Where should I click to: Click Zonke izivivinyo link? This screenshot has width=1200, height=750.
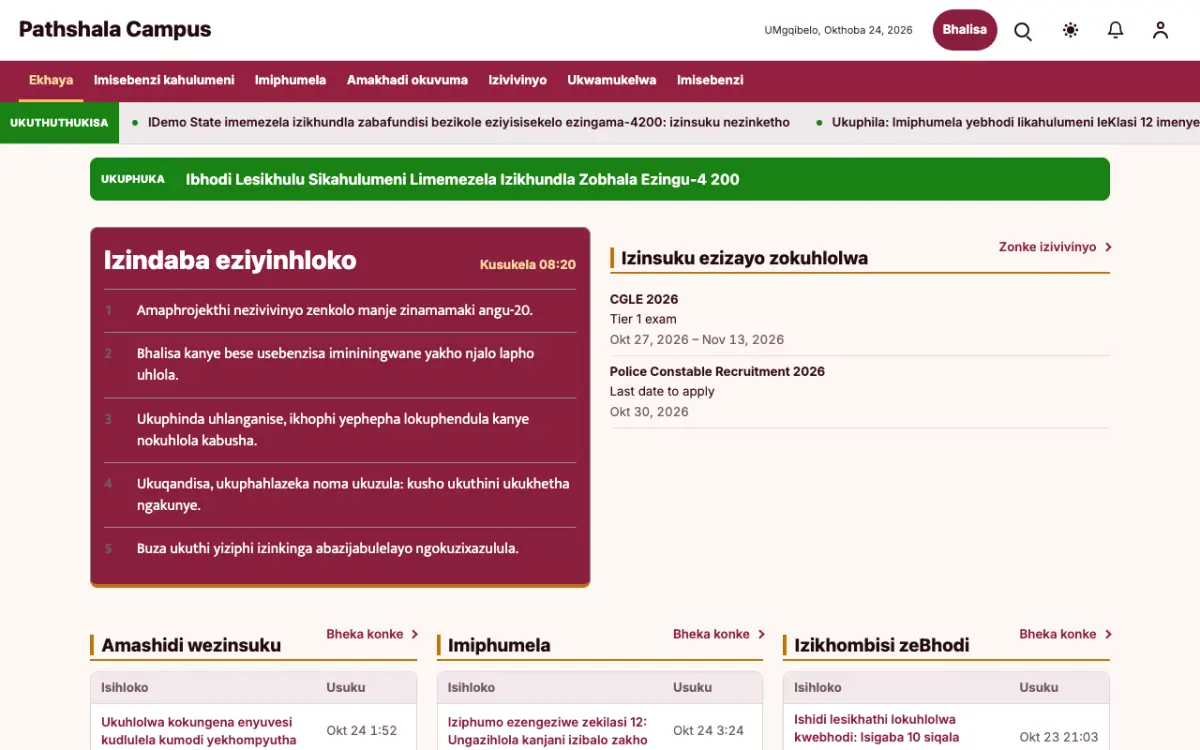1047,247
